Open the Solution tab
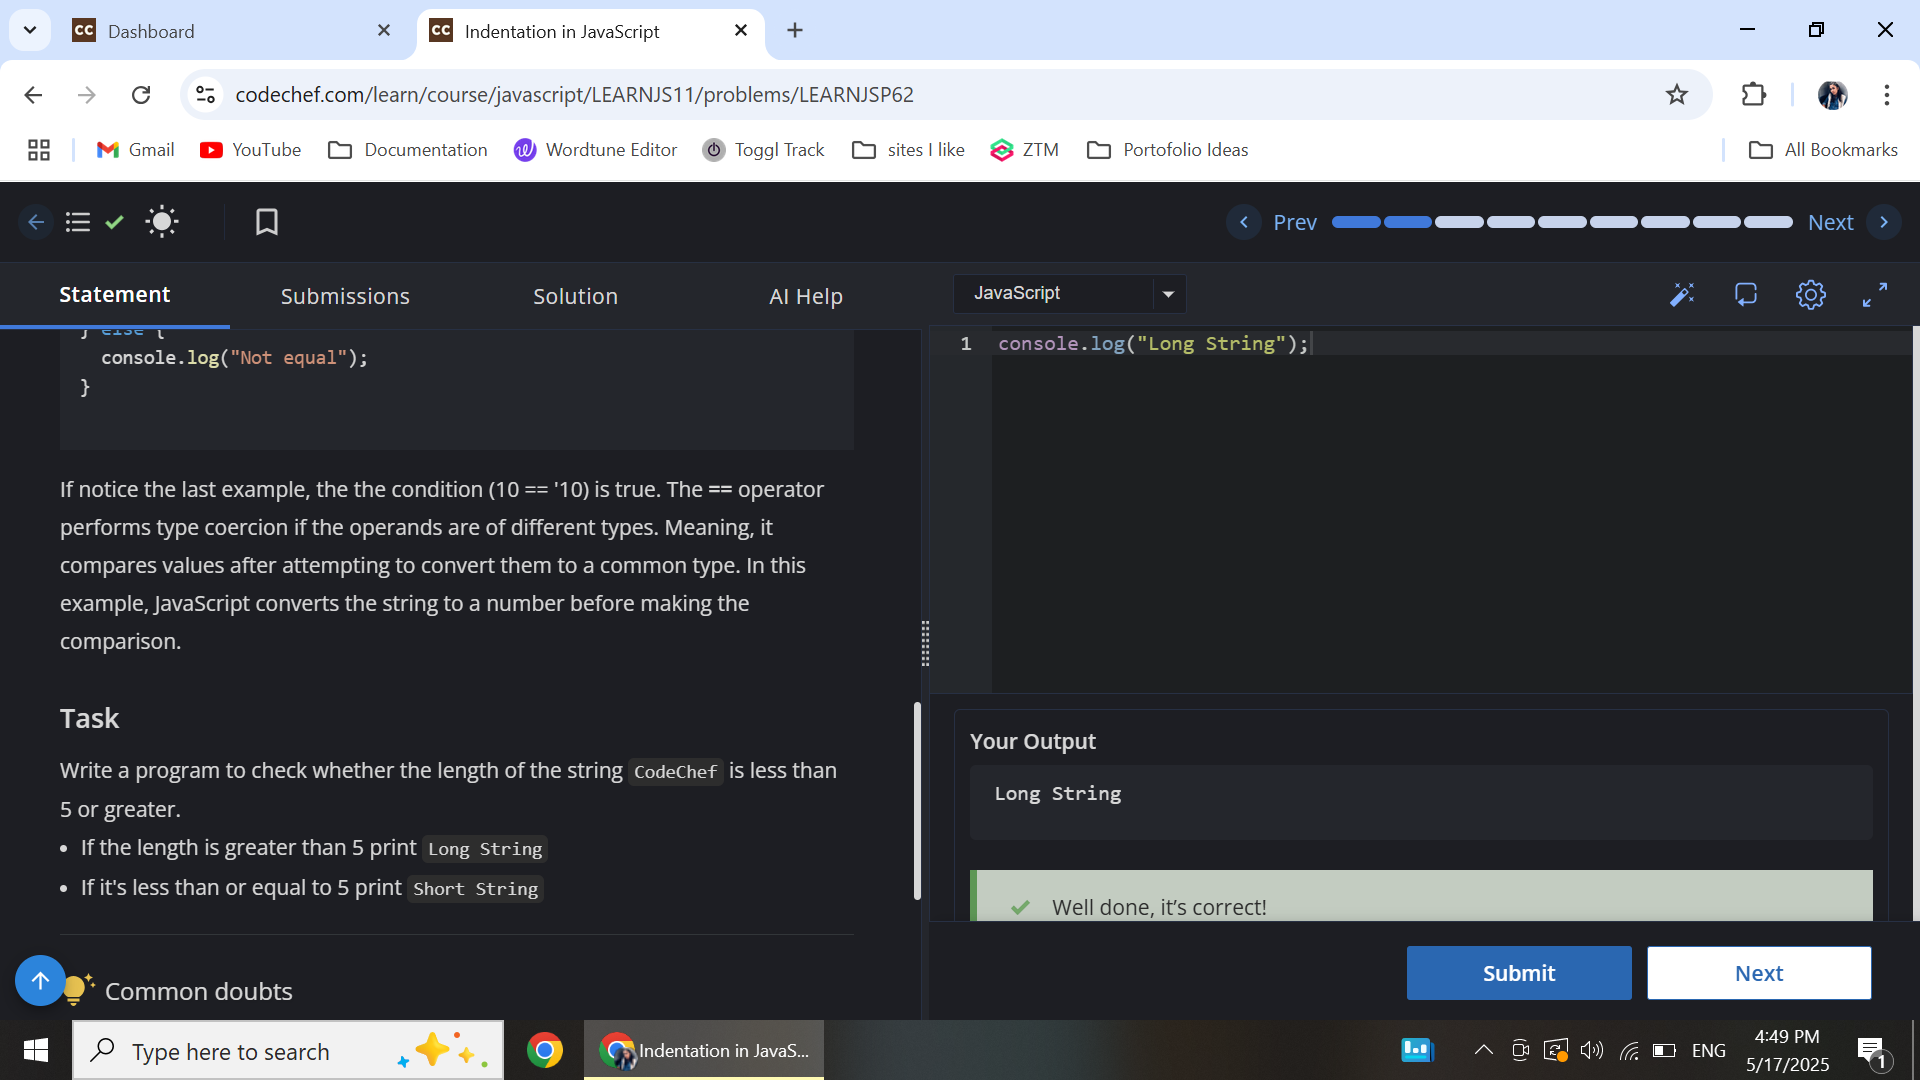1920x1080 pixels. coord(575,296)
